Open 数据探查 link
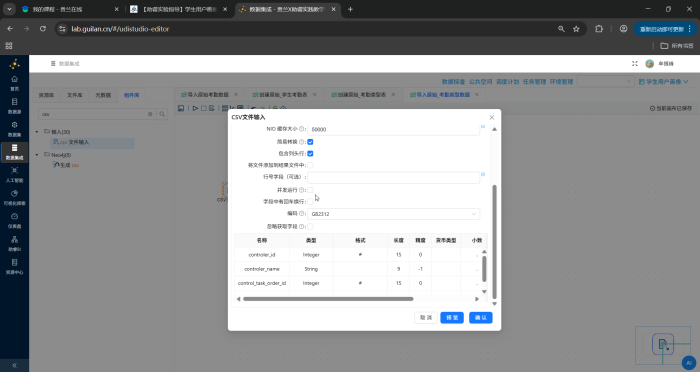Screen dimensions: 700x372 [x=453, y=82]
